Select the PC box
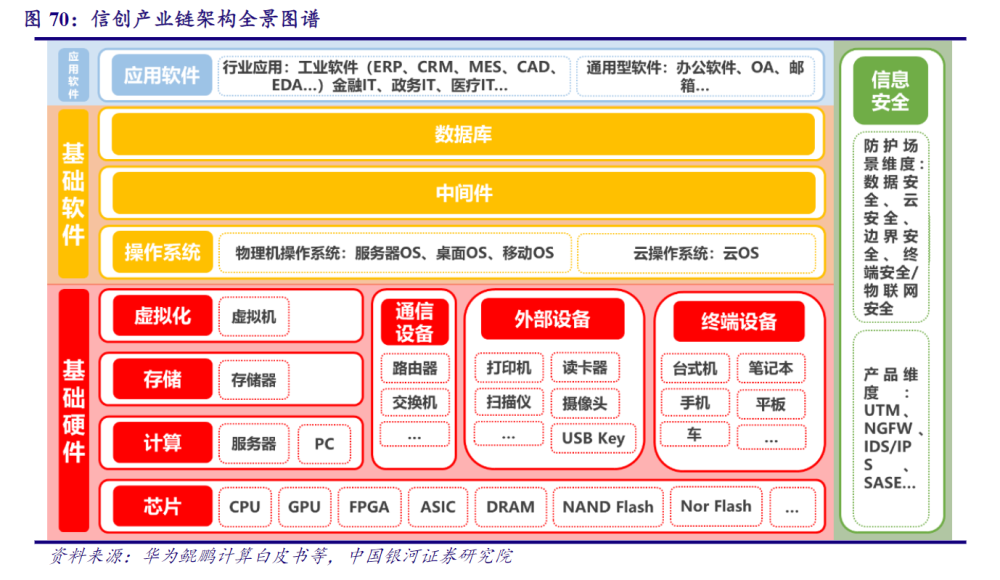 tap(325, 443)
